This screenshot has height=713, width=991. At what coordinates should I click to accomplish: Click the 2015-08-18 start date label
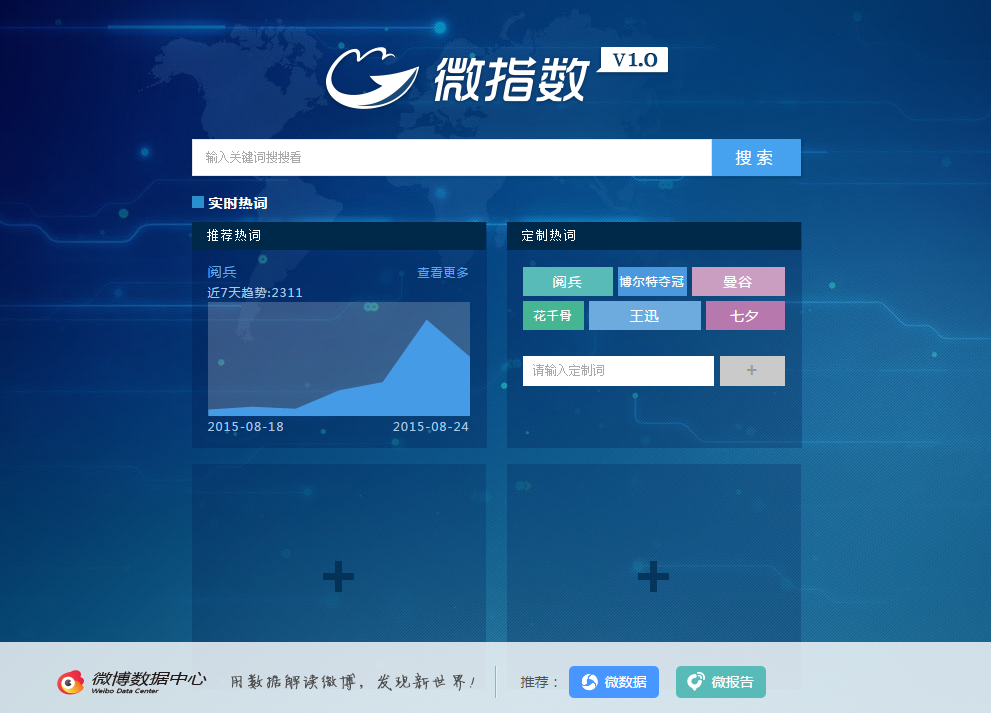245,427
